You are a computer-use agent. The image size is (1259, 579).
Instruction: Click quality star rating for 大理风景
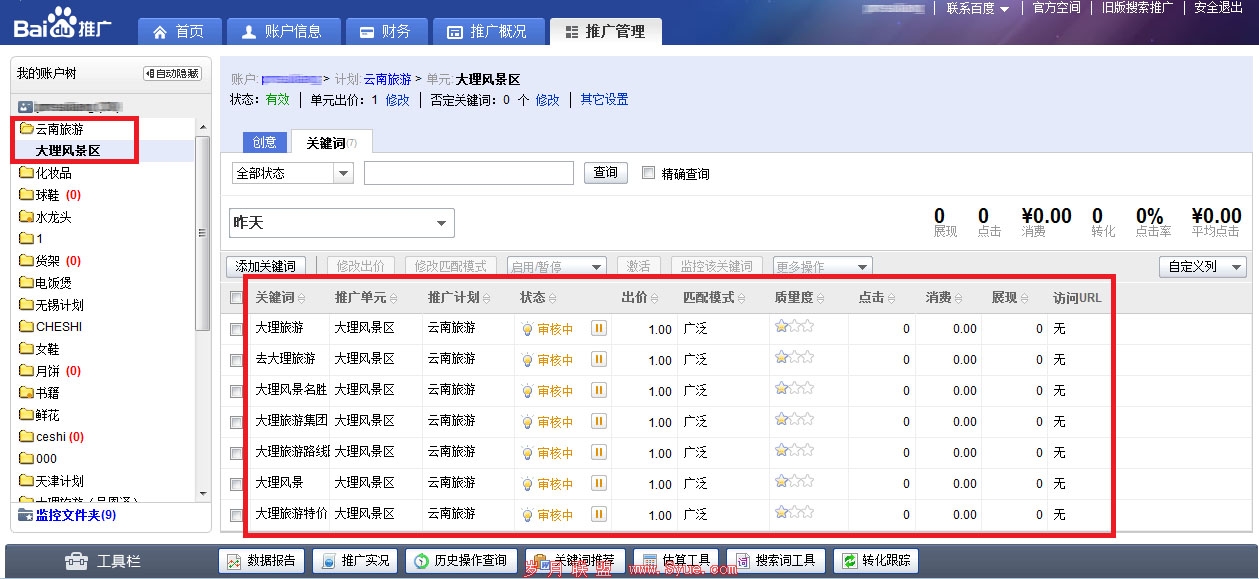click(794, 481)
